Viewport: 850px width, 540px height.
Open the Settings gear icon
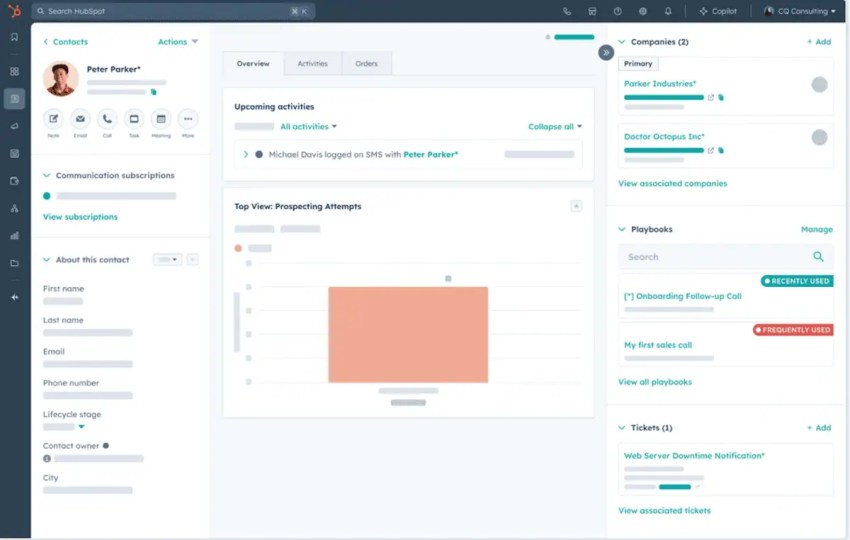click(642, 11)
